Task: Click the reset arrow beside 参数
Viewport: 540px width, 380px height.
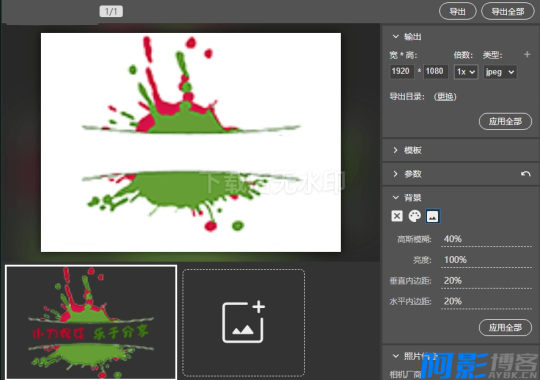Action: [x=526, y=174]
